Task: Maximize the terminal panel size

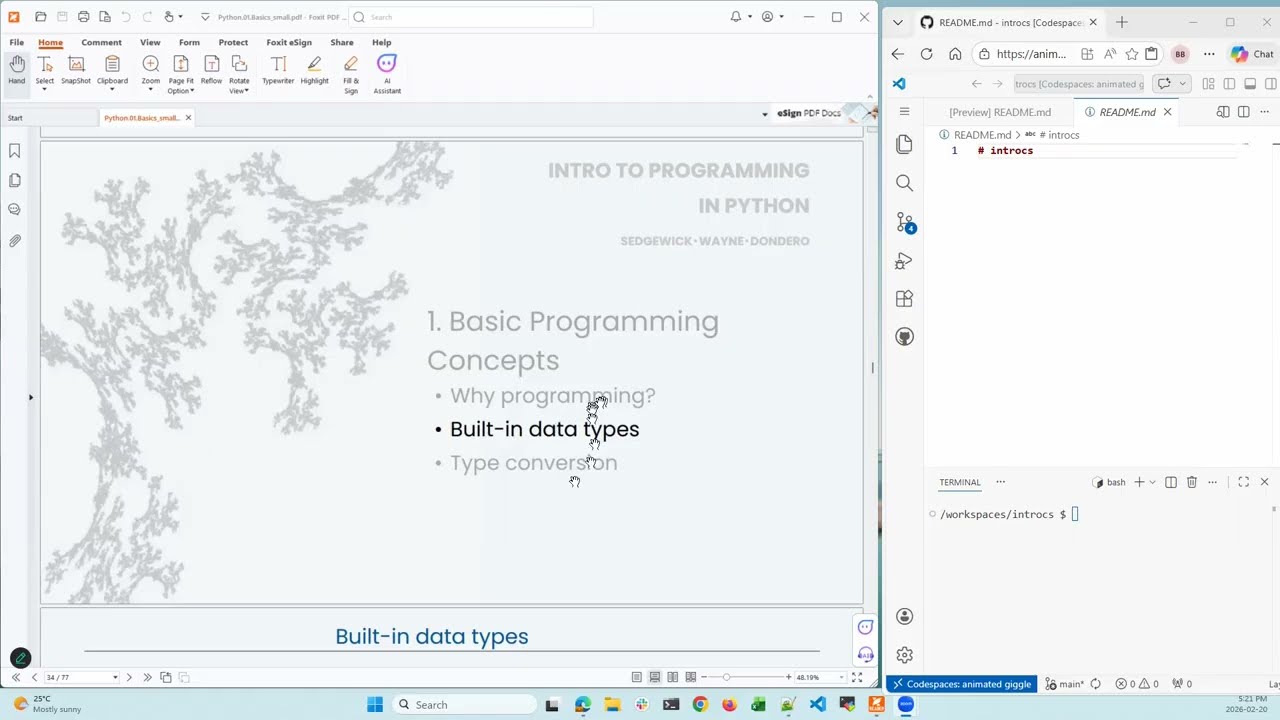Action: 1244,482
